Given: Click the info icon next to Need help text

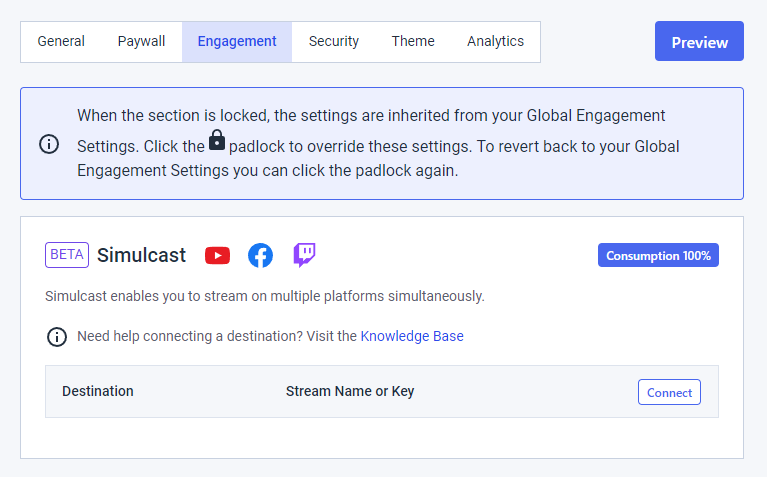Looking at the screenshot, I should 57,337.
